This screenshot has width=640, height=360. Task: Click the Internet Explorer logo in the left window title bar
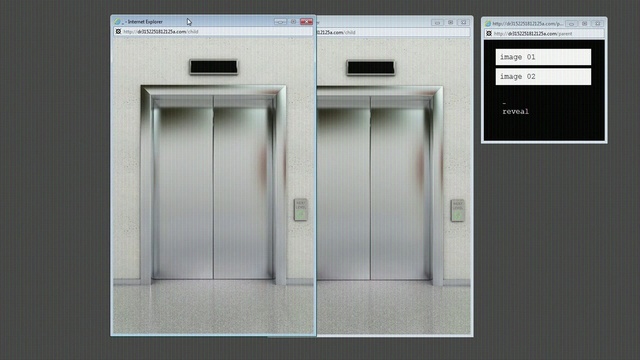118,22
